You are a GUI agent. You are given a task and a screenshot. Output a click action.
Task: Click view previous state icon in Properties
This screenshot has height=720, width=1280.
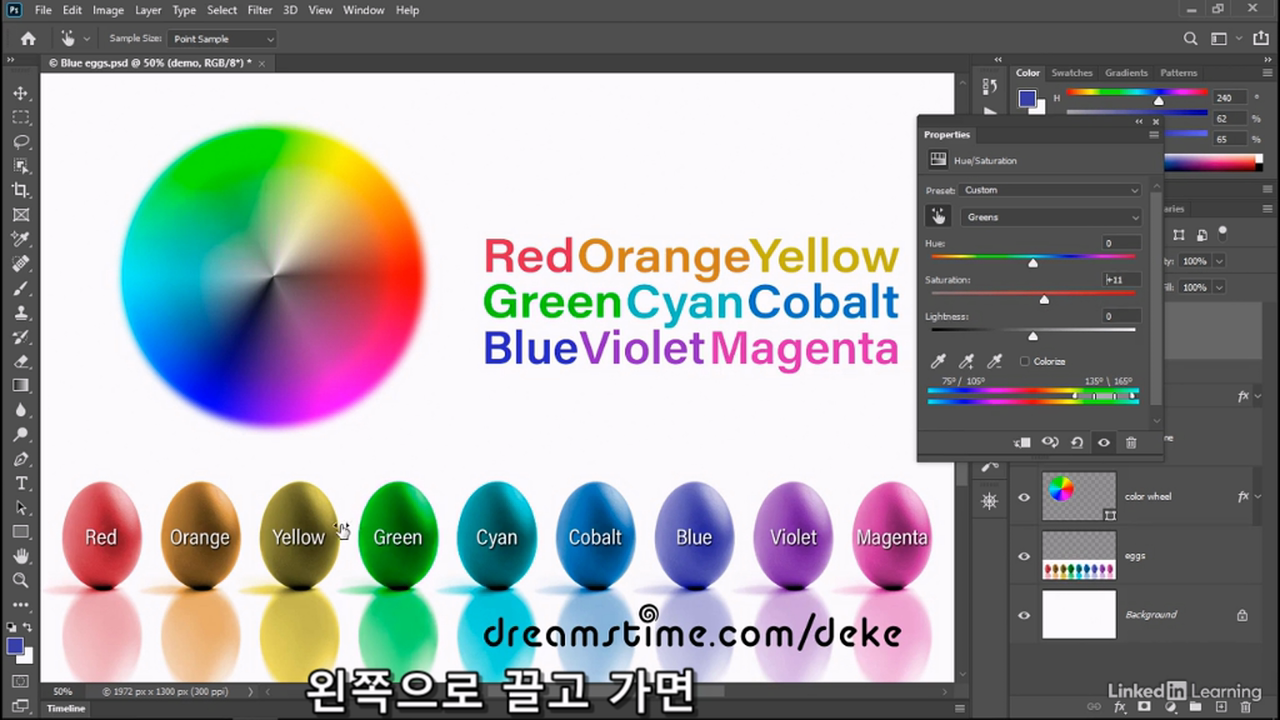click(1050, 442)
